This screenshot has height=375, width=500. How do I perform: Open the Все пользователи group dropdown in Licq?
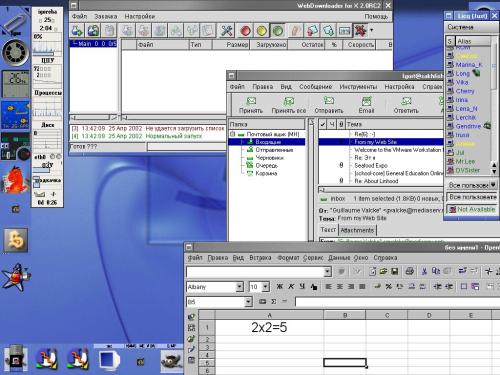(471, 185)
